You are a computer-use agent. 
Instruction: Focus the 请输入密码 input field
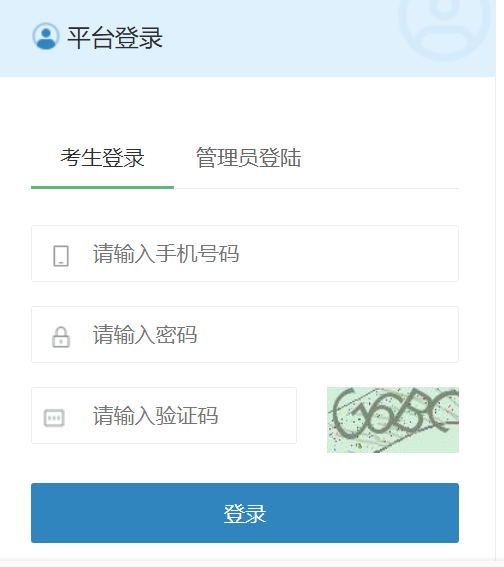(245, 334)
